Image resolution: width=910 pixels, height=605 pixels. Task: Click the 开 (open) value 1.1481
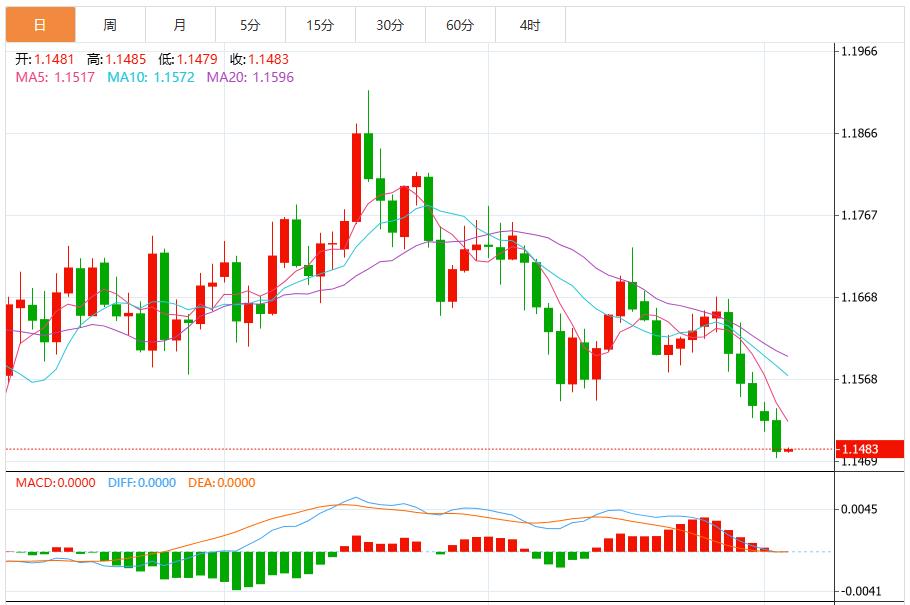coord(44,59)
